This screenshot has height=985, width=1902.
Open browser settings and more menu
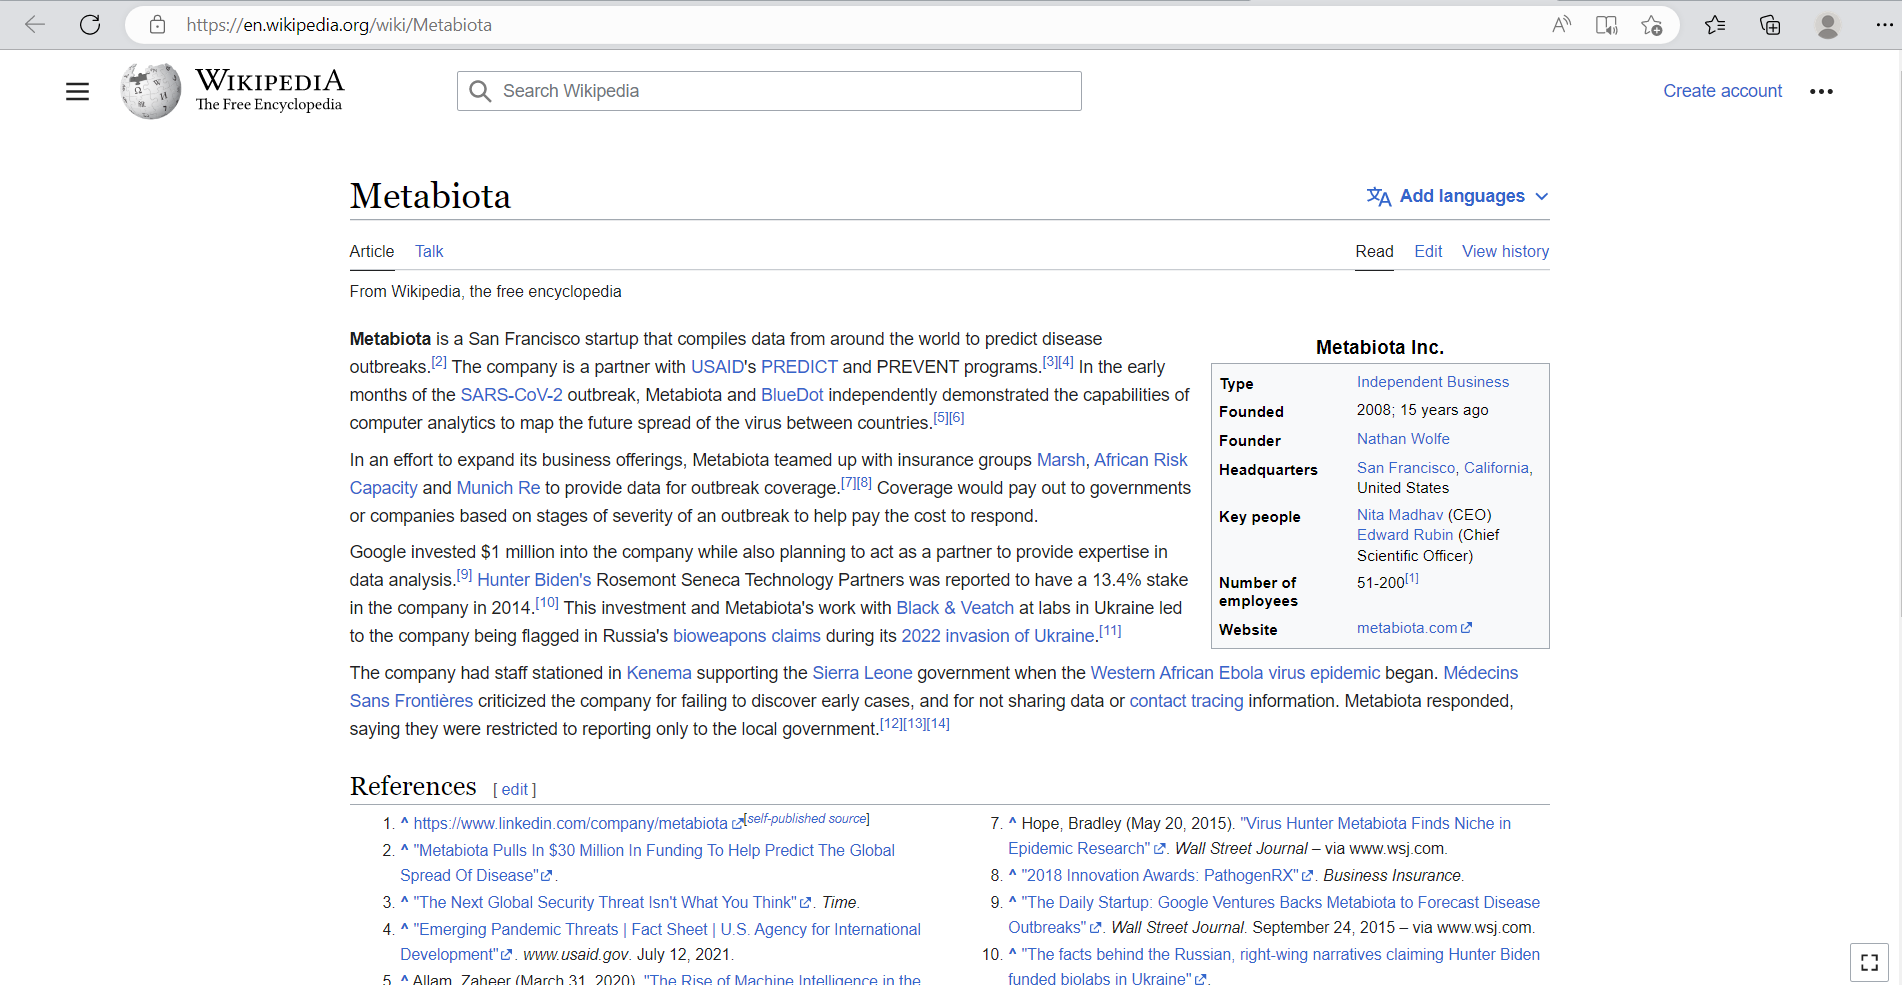click(1884, 25)
